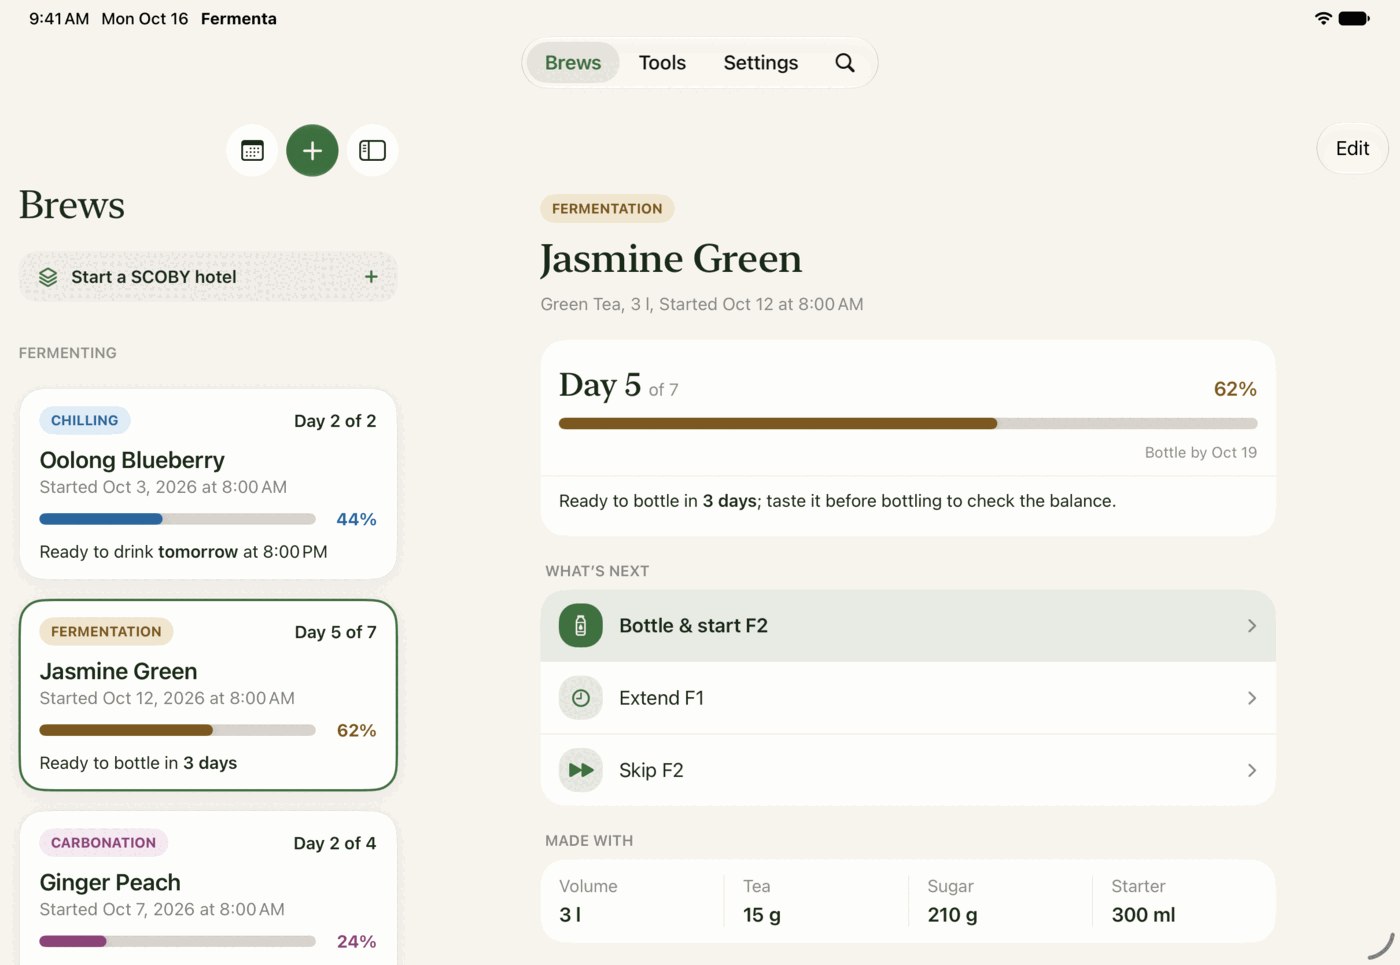Screen dimensions: 1400x965
Task: Add a new brew with plus button
Action: [312, 150]
